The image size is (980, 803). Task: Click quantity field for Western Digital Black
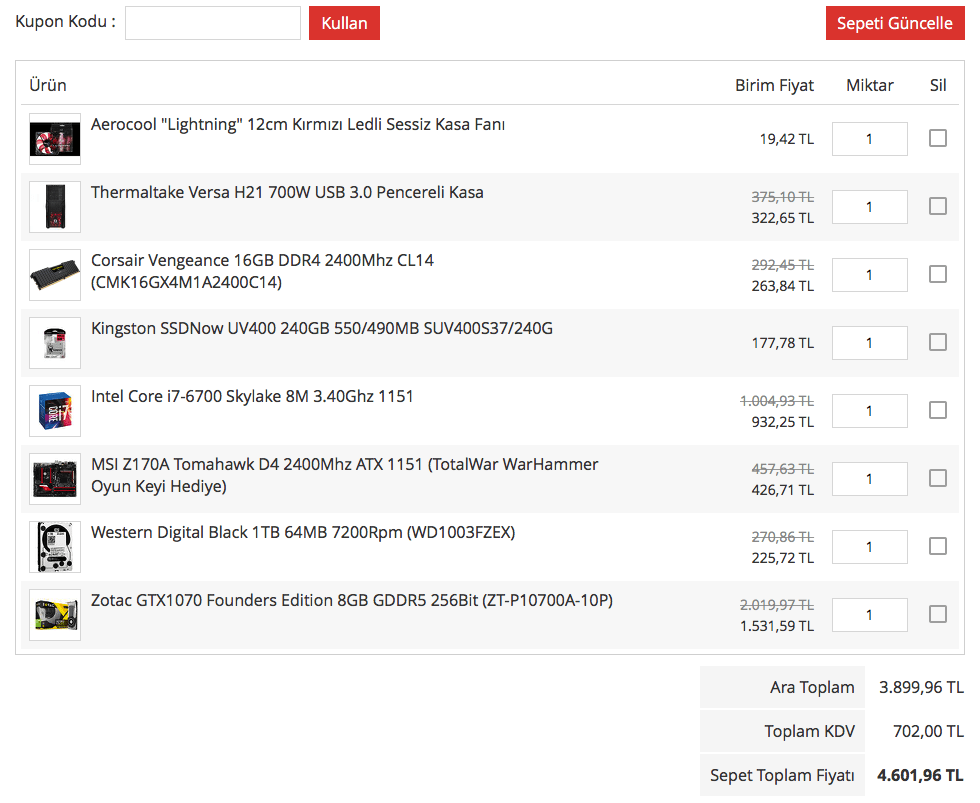869,547
